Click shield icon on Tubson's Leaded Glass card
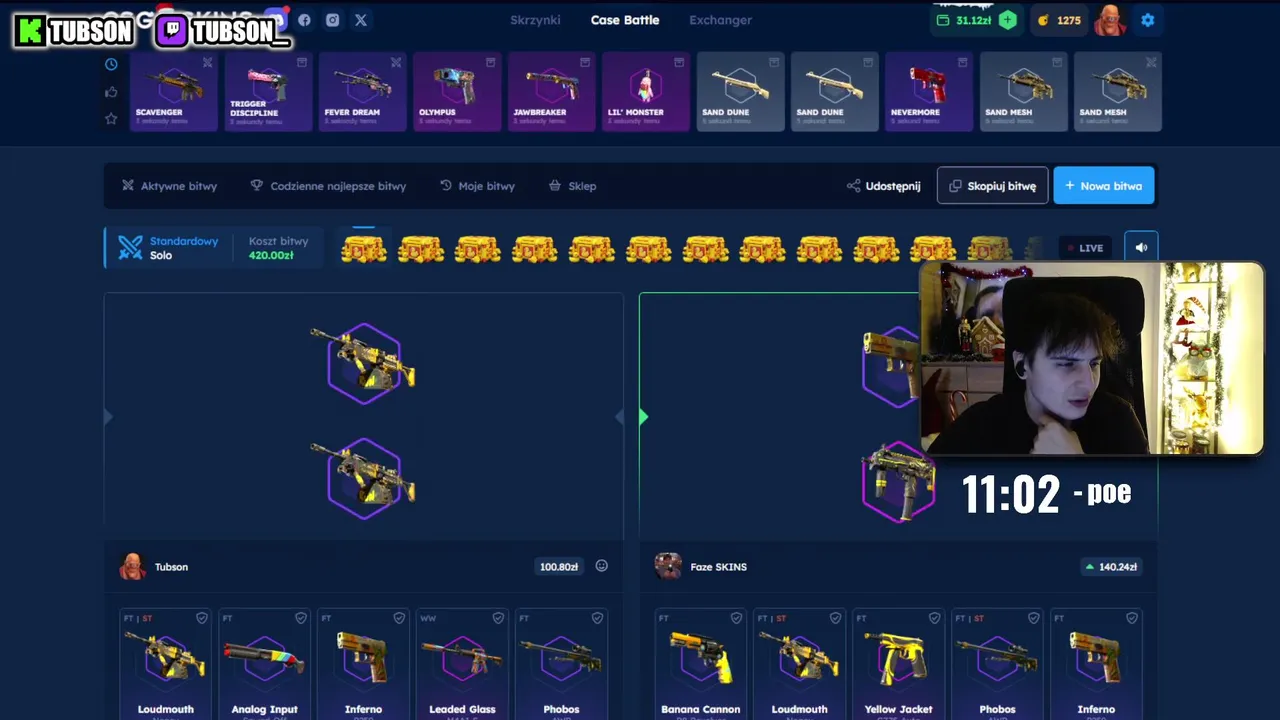 coord(498,618)
